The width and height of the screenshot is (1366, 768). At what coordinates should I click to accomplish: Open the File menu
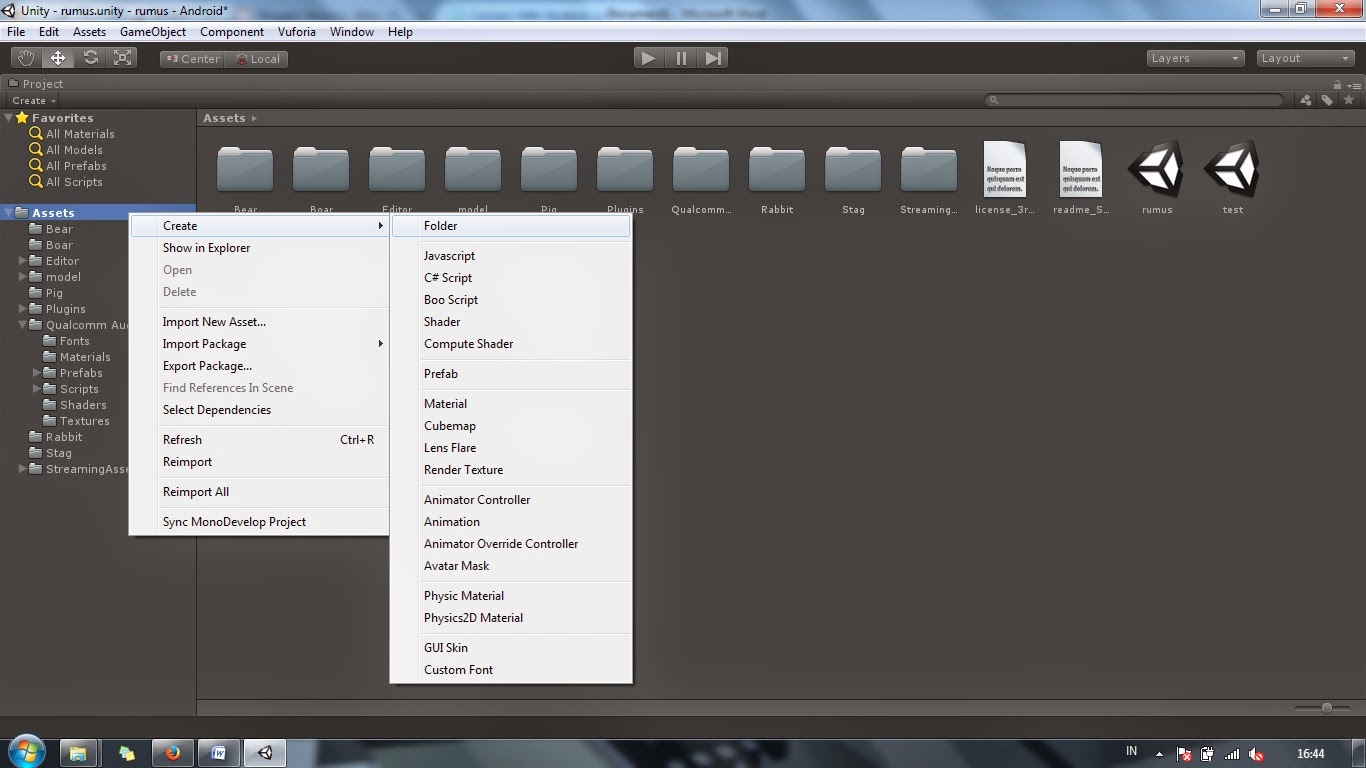point(16,32)
